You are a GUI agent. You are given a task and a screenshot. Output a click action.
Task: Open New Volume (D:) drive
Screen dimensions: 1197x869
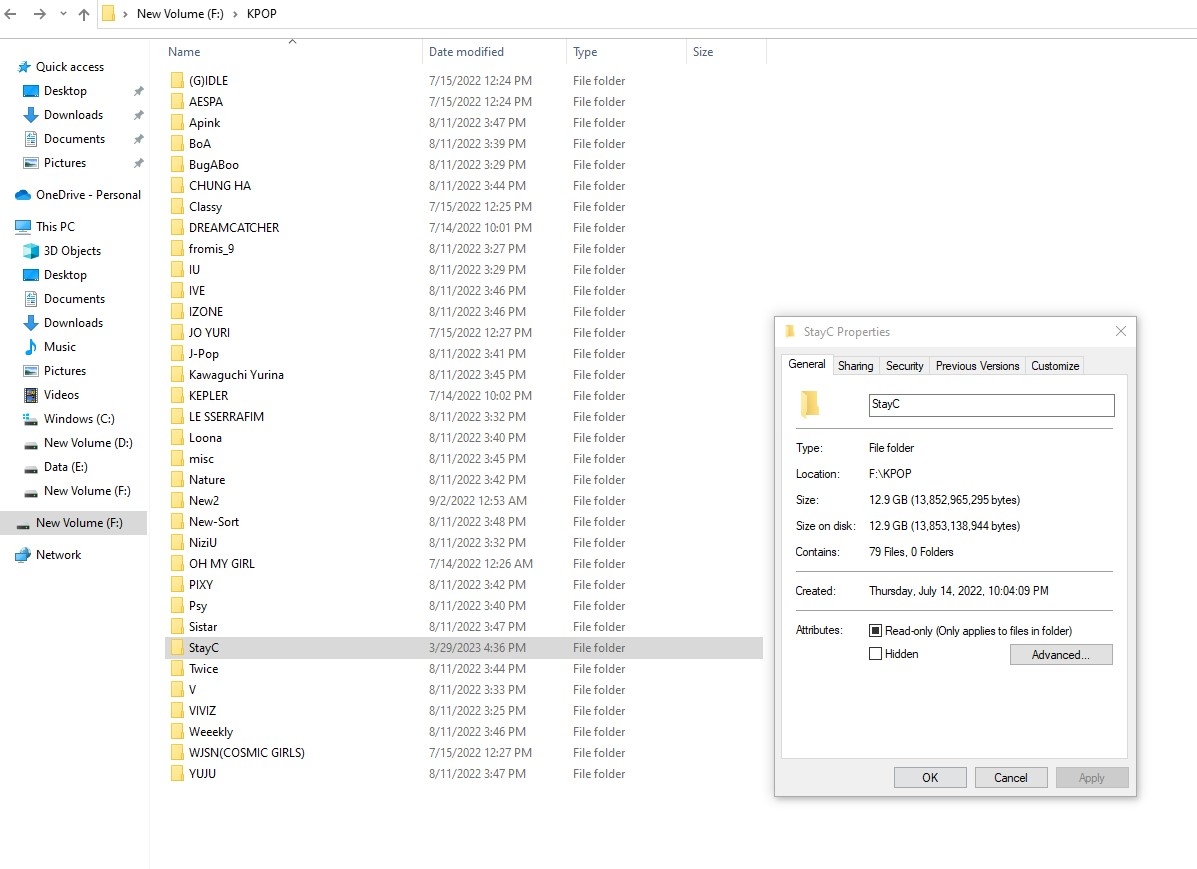coord(88,443)
